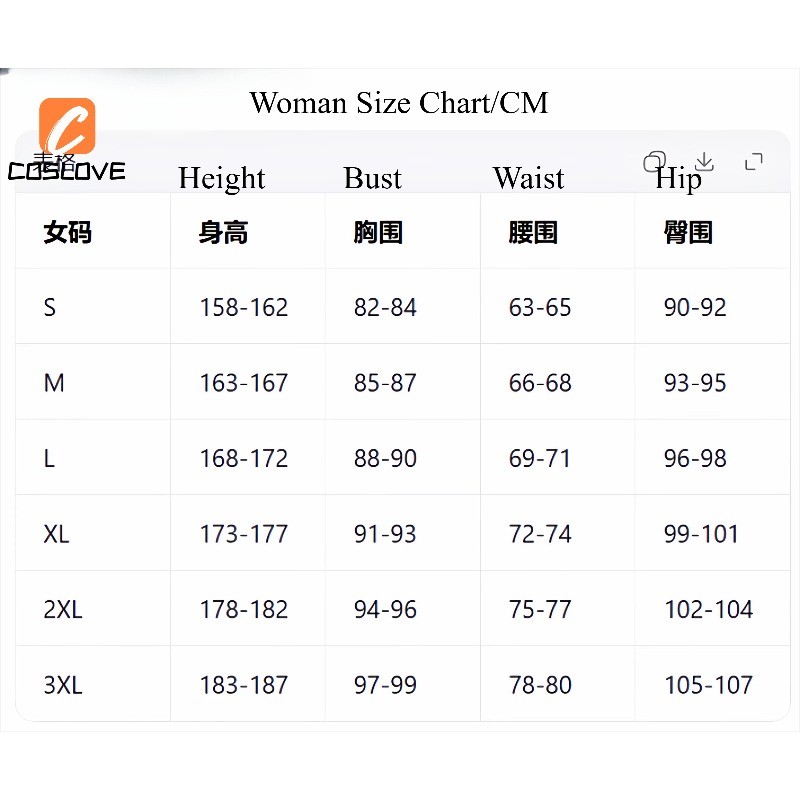
Task: Click the Height column heading
Action: click(x=222, y=179)
